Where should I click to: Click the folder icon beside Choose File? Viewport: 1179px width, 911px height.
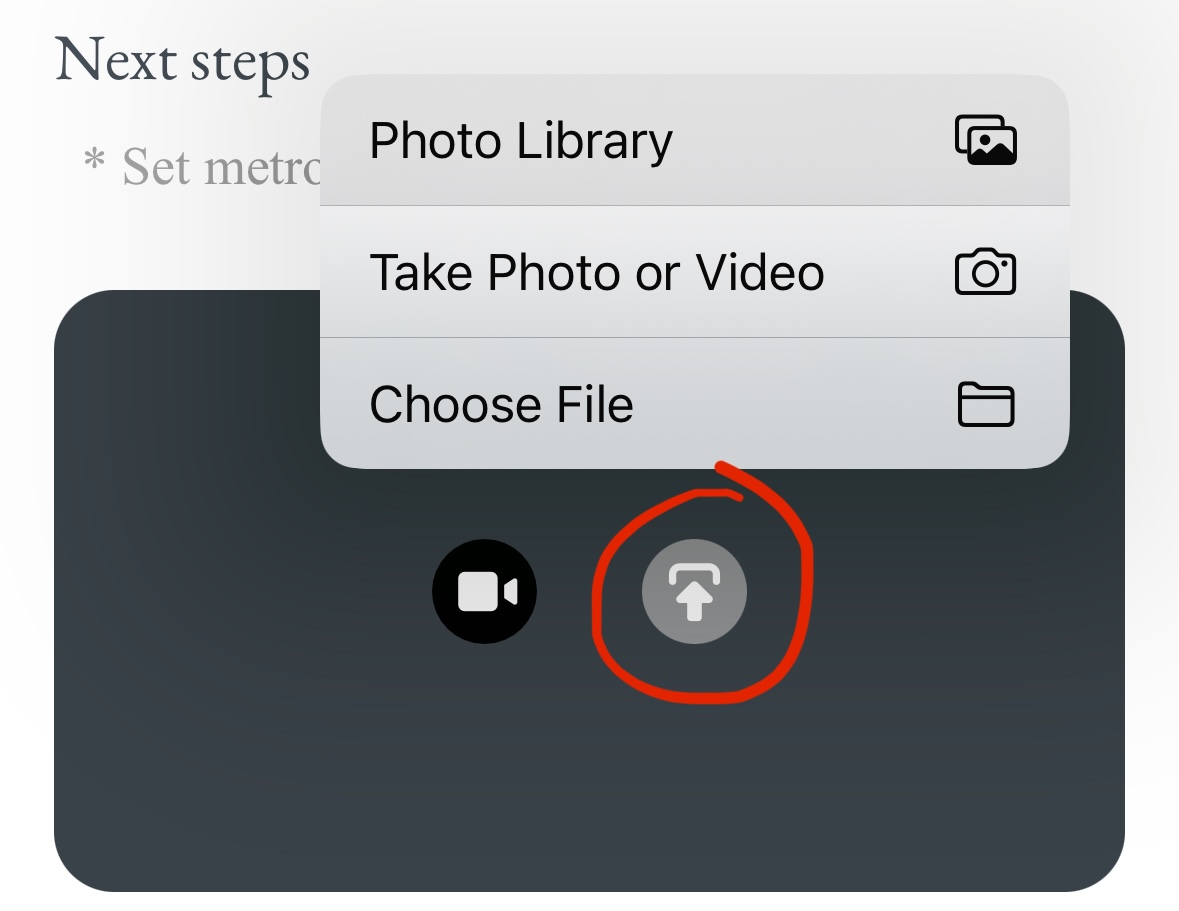click(986, 404)
